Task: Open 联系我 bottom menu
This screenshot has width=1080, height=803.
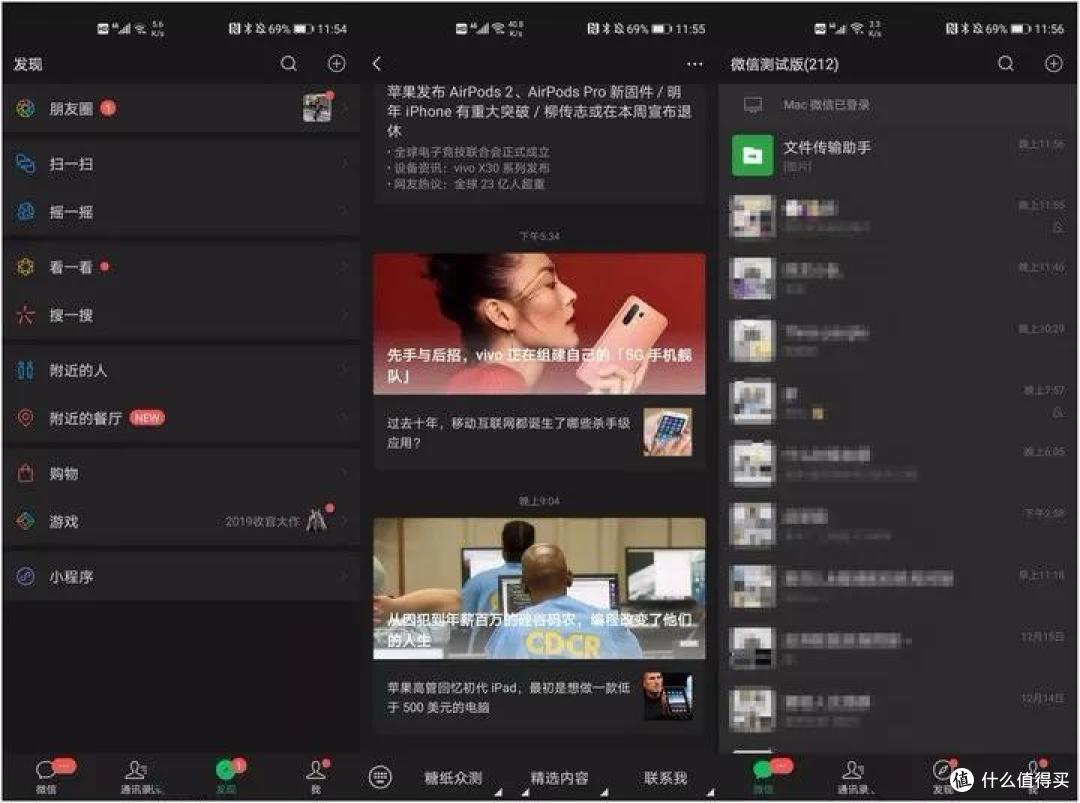Action: pyautogui.click(x=665, y=778)
